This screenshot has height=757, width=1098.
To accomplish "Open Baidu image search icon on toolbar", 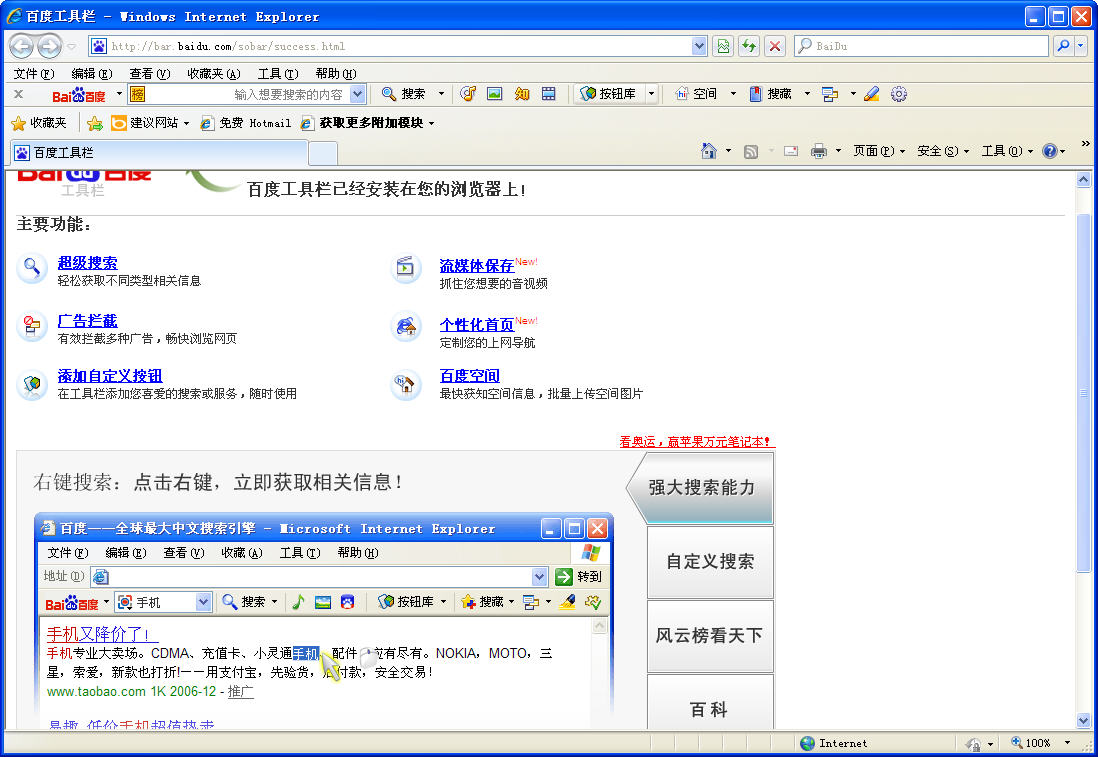I will (494, 94).
